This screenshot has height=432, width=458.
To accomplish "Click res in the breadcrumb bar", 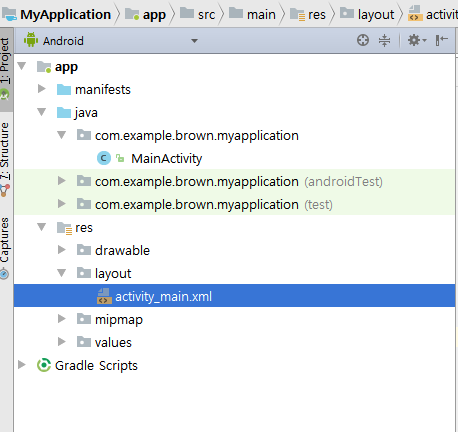I will point(308,15).
